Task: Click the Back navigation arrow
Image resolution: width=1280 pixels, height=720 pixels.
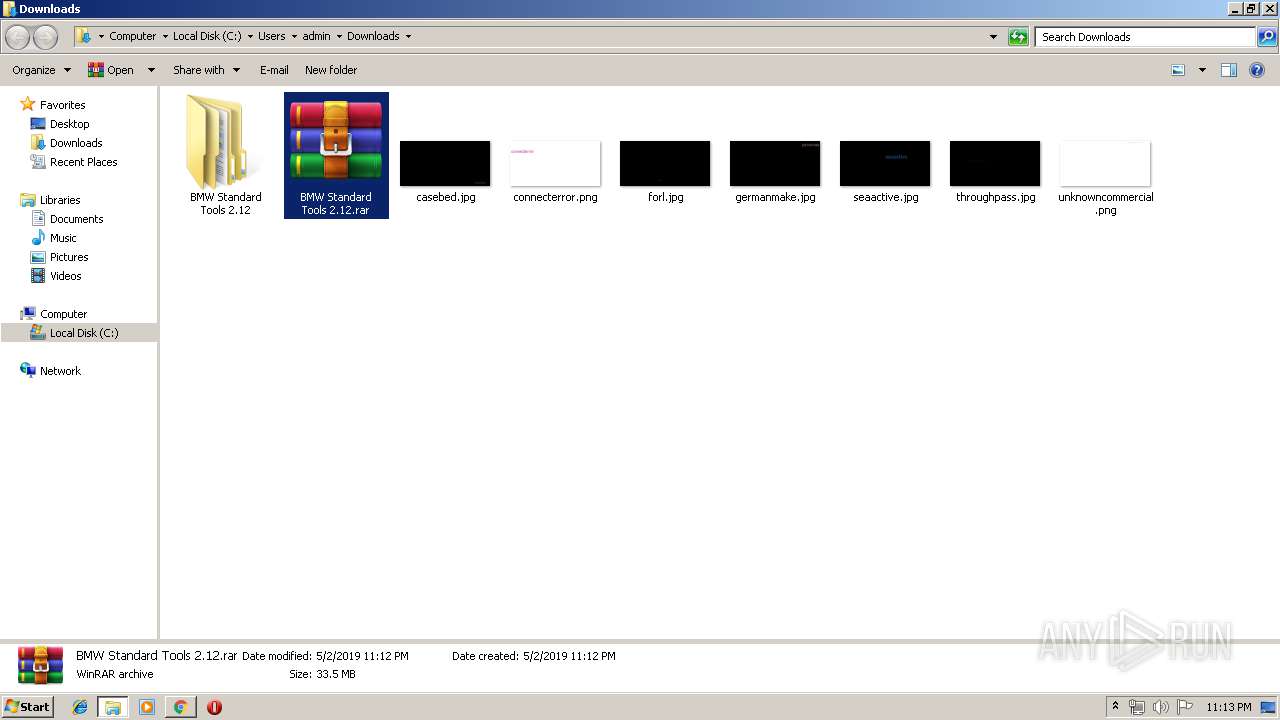Action: tap(18, 37)
